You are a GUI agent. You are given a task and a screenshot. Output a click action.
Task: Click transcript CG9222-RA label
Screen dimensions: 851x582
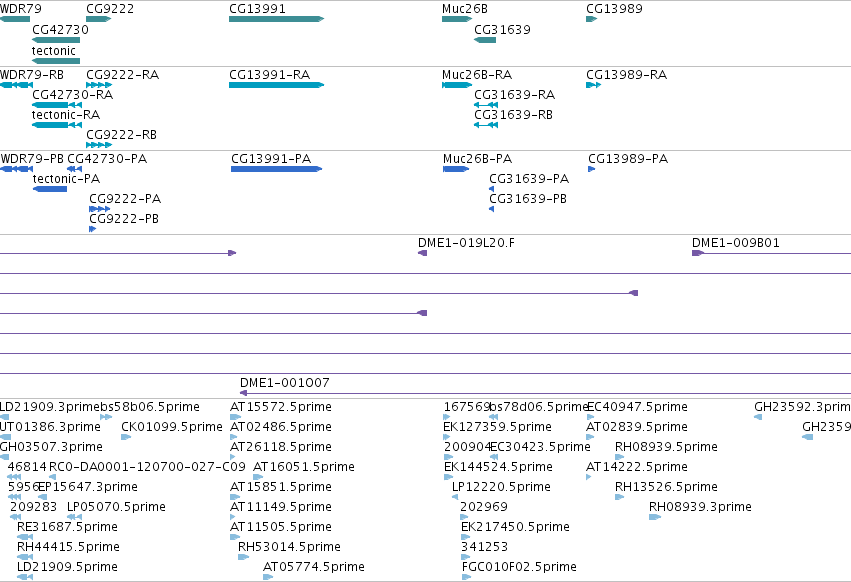(x=122, y=74)
